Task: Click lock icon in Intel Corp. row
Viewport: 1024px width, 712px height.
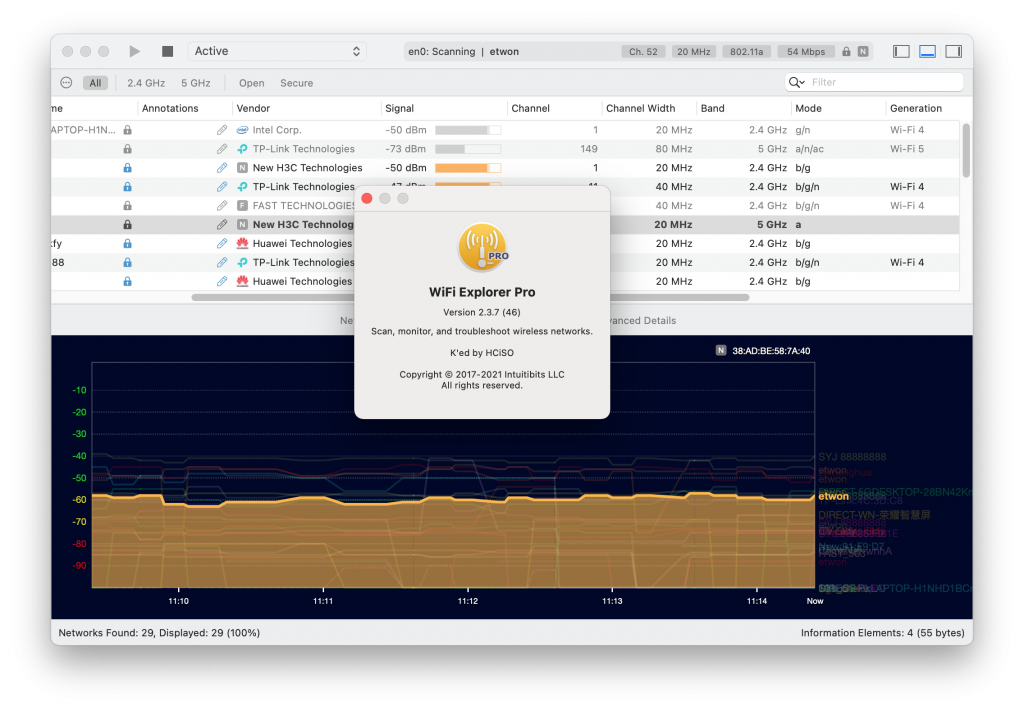Action: [127, 130]
